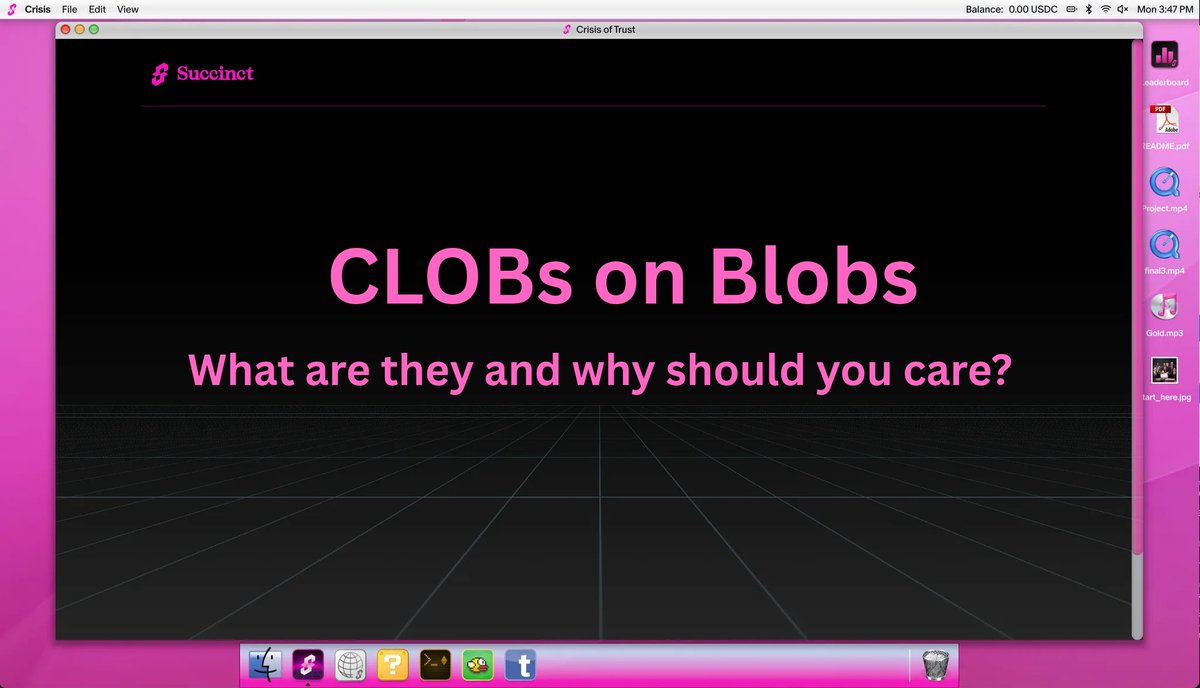The width and height of the screenshot is (1200, 688).
Task: Minimize the Crisis of Trust window
Action: pos(80,30)
